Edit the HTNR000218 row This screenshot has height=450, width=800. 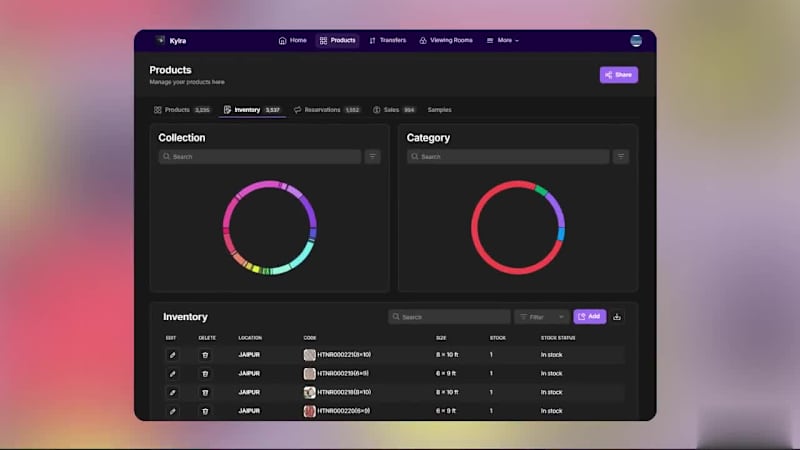[172, 392]
